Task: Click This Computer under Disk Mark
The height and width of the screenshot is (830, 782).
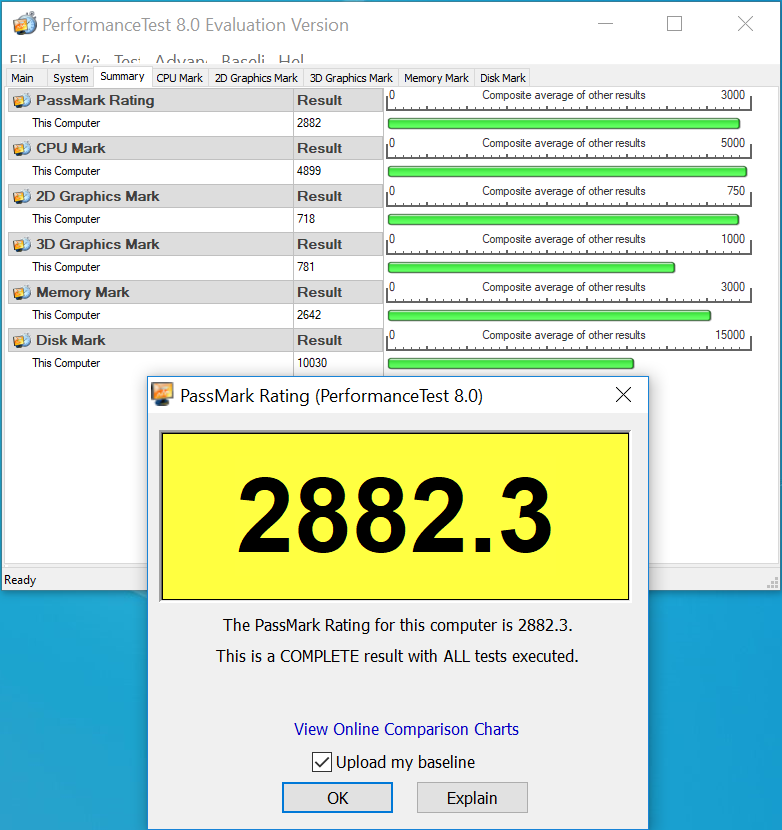Action: click(x=66, y=363)
